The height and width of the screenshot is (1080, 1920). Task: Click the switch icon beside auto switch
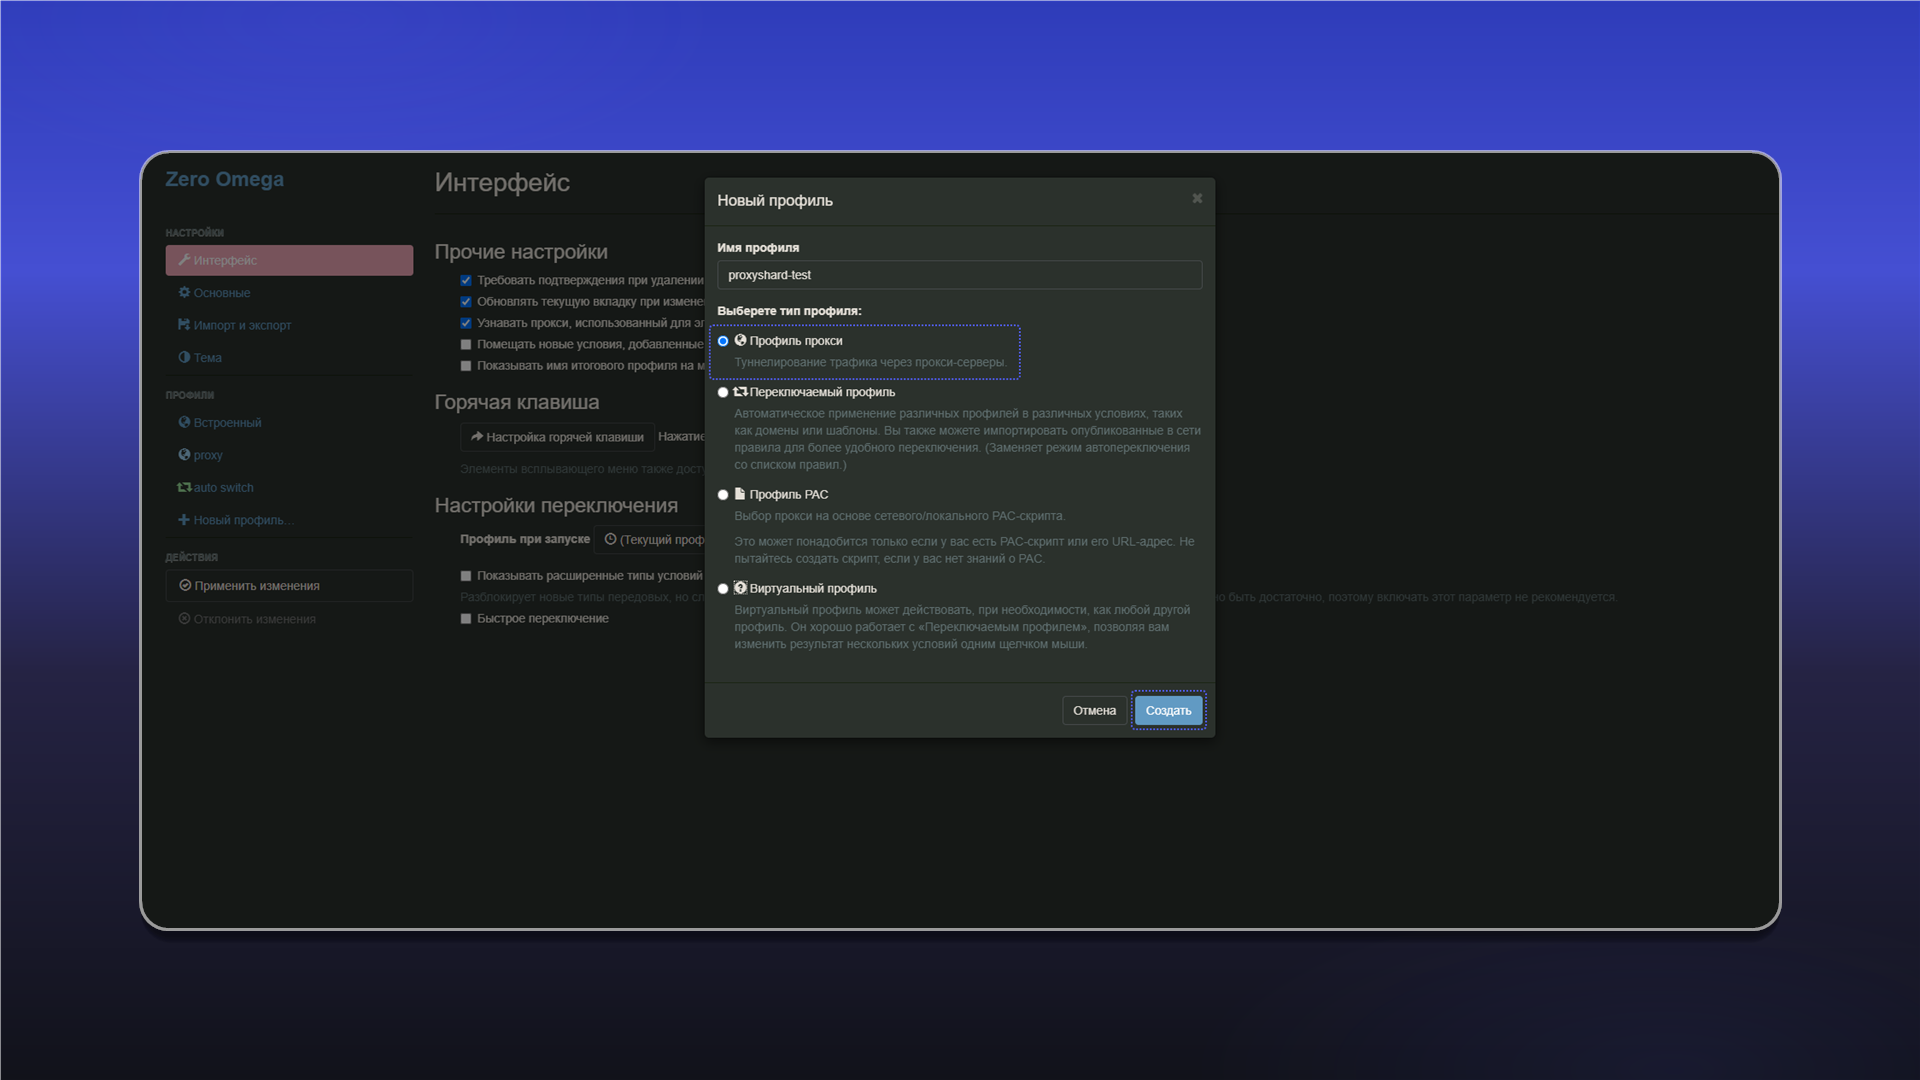(184, 487)
